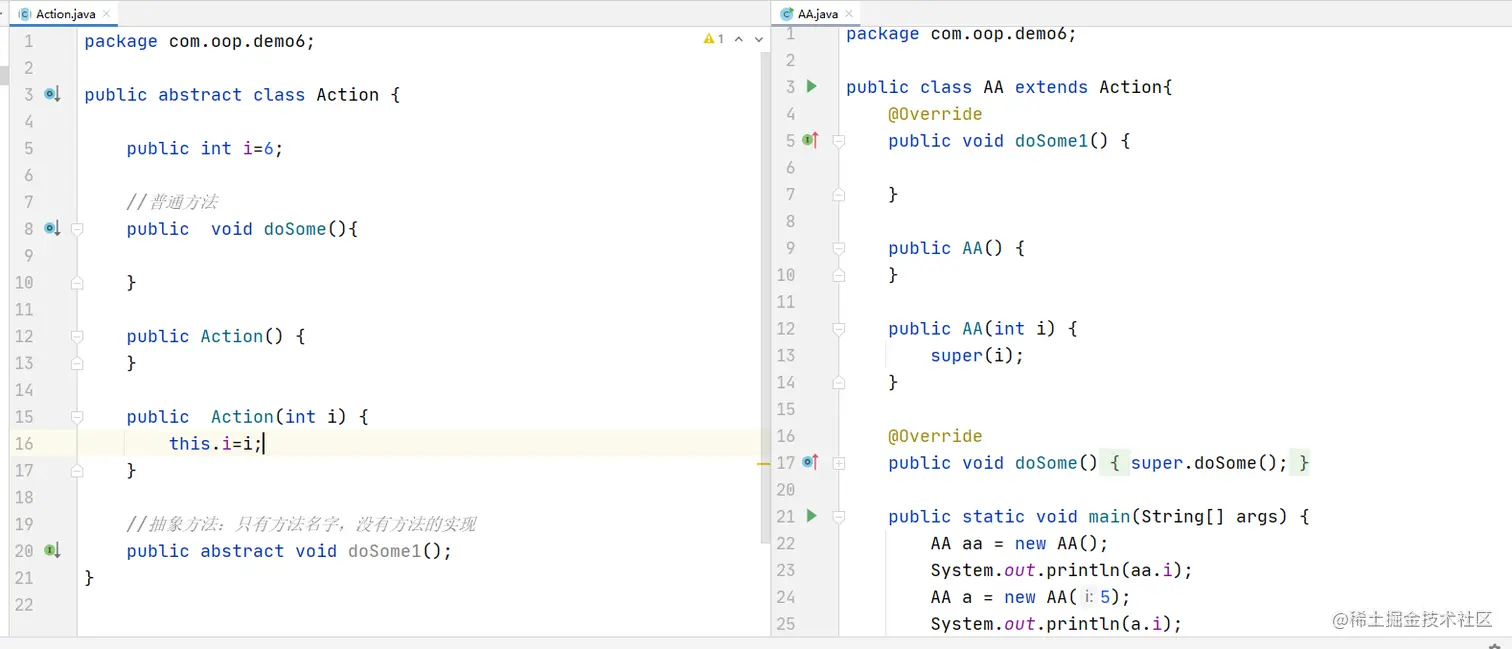
Task: Click 'abstract' keyword on Action line 3
Action: coord(200,95)
